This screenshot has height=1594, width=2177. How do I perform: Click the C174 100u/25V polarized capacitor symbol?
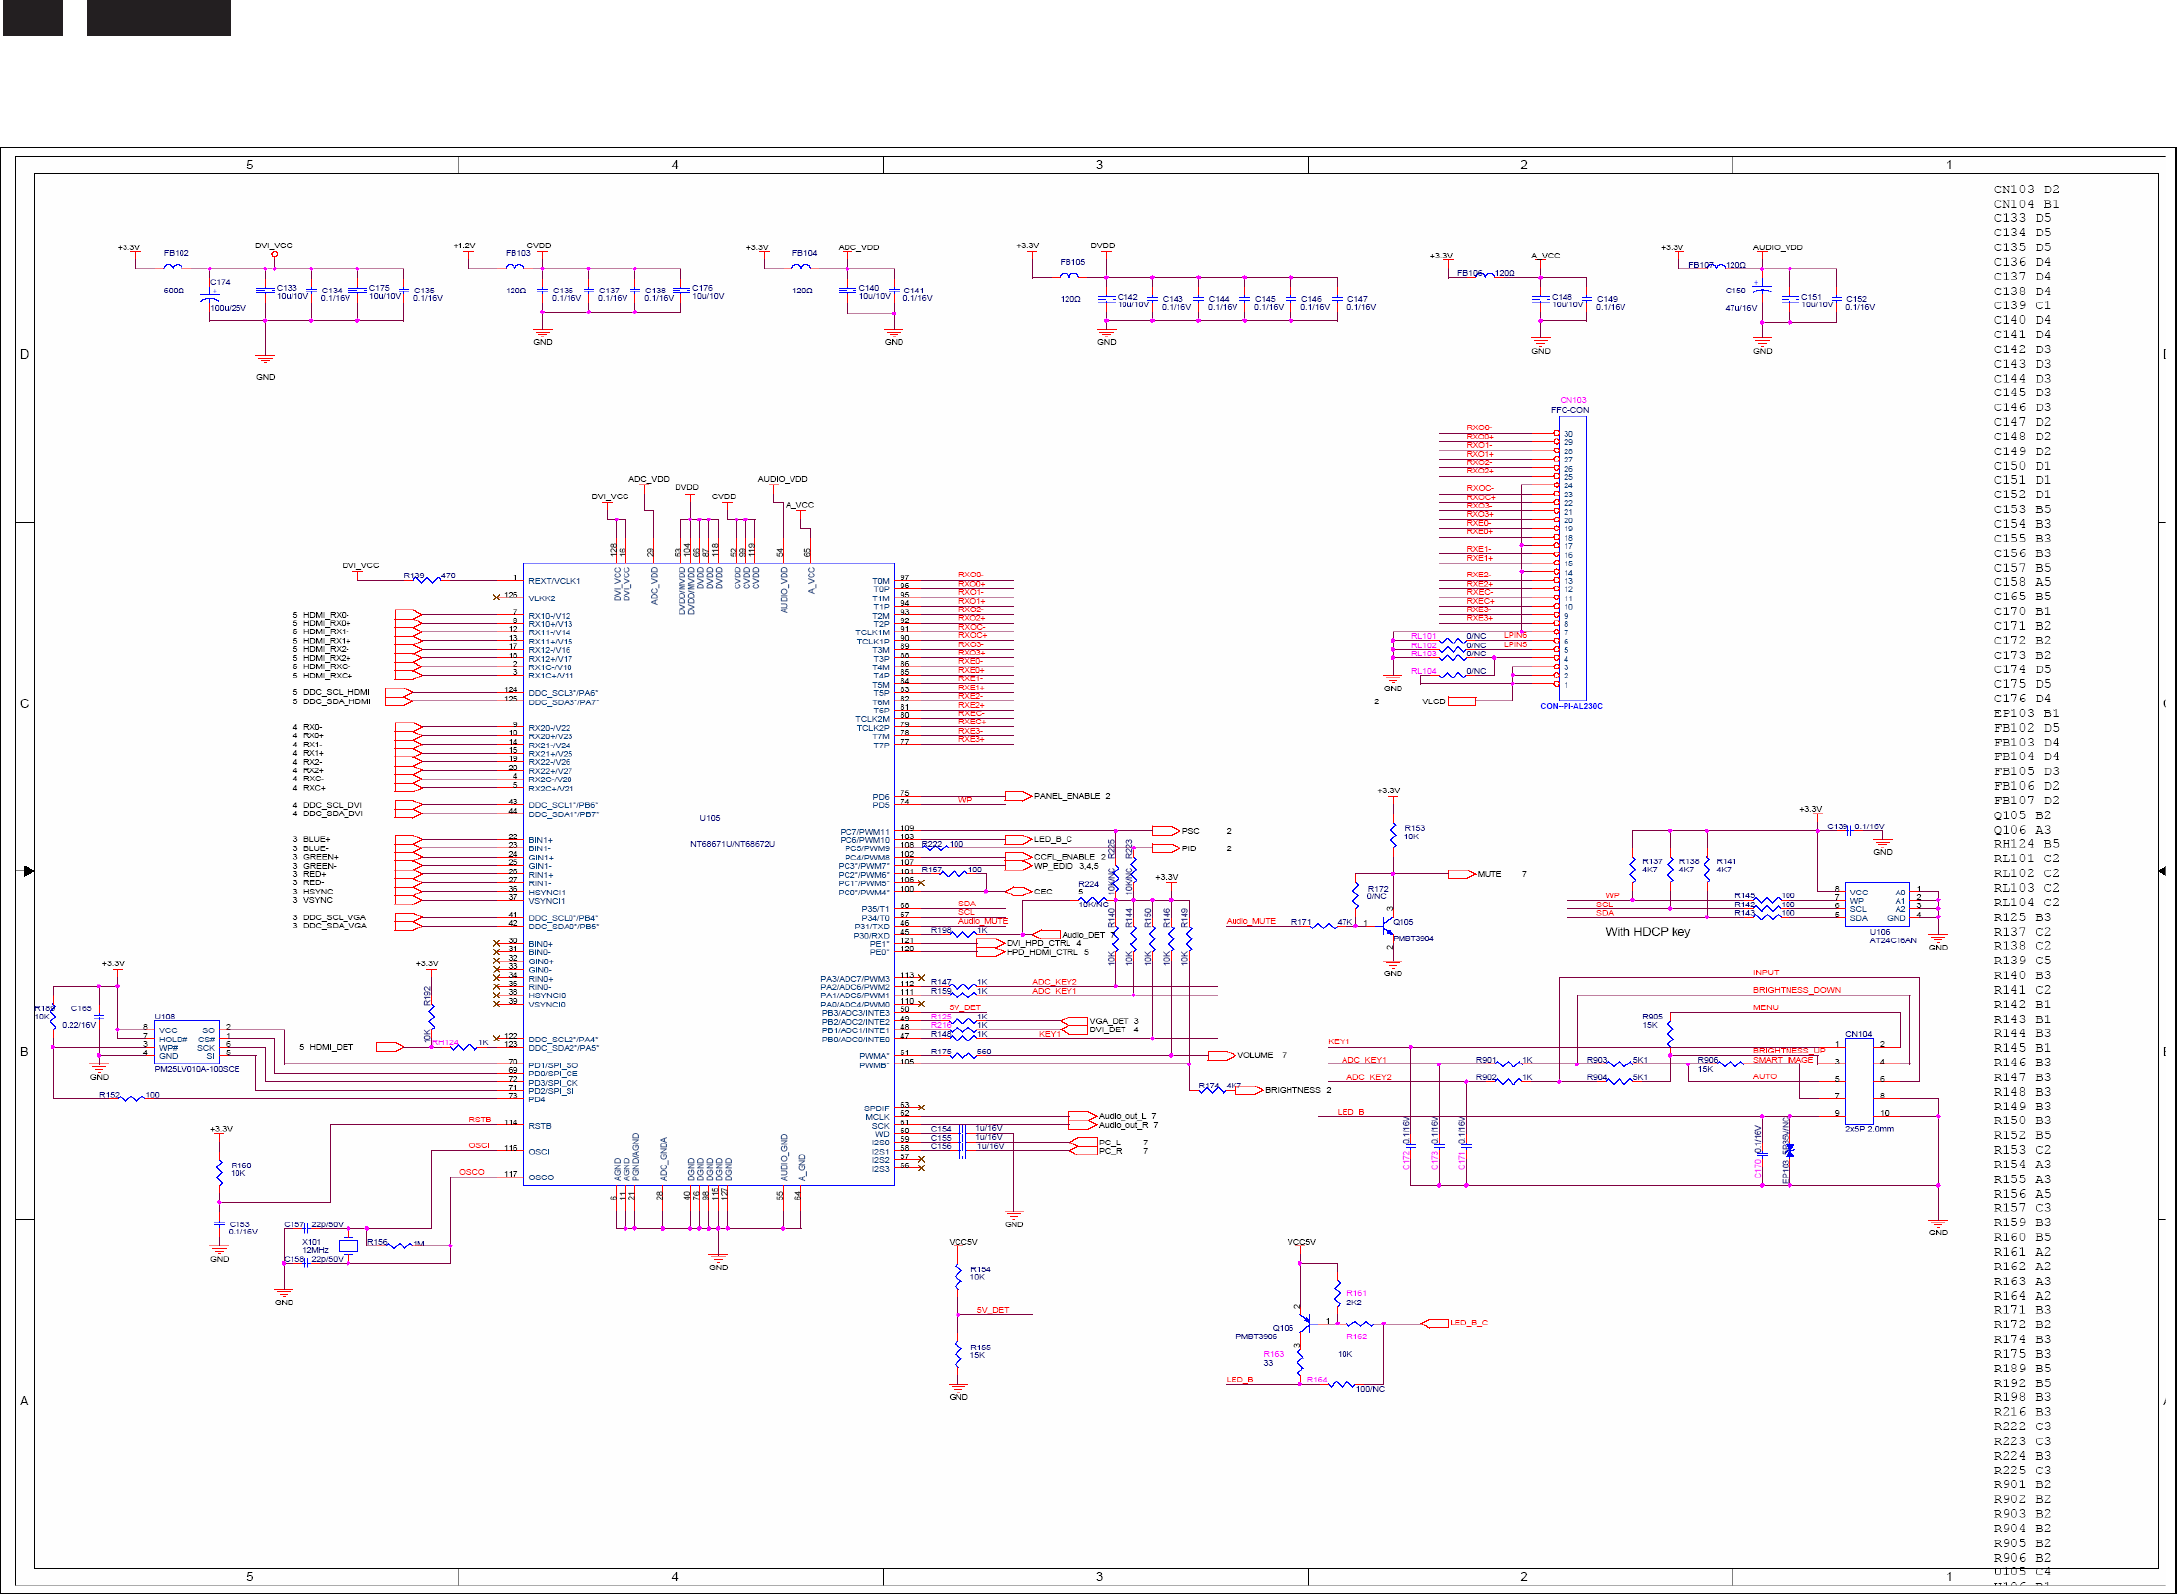(x=210, y=297)
